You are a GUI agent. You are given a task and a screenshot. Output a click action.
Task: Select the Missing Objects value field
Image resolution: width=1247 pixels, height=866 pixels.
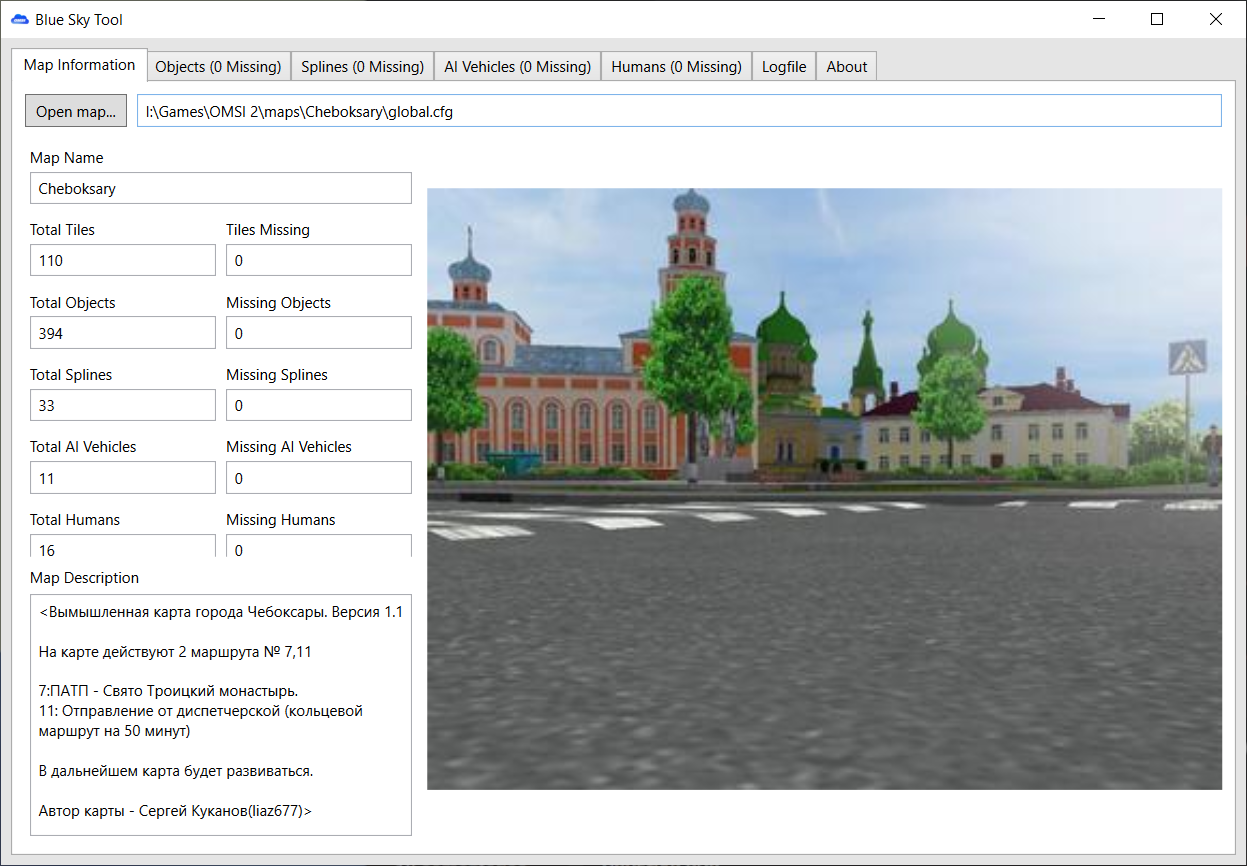319,333
